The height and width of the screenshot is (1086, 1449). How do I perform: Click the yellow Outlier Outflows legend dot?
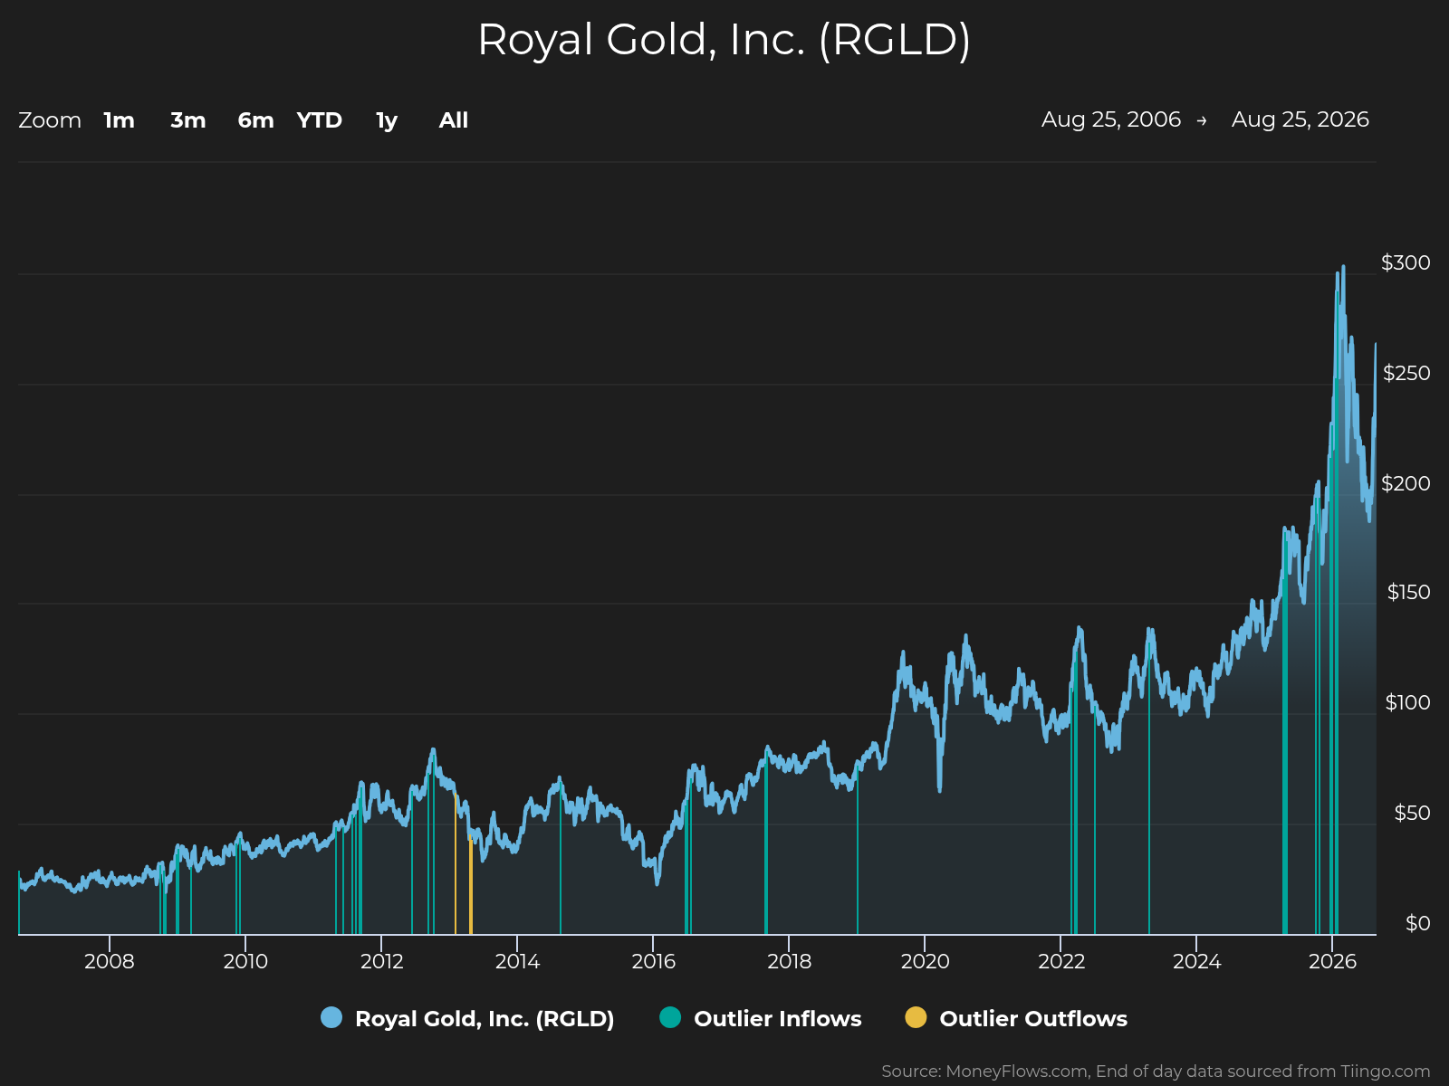[915, 1018]
